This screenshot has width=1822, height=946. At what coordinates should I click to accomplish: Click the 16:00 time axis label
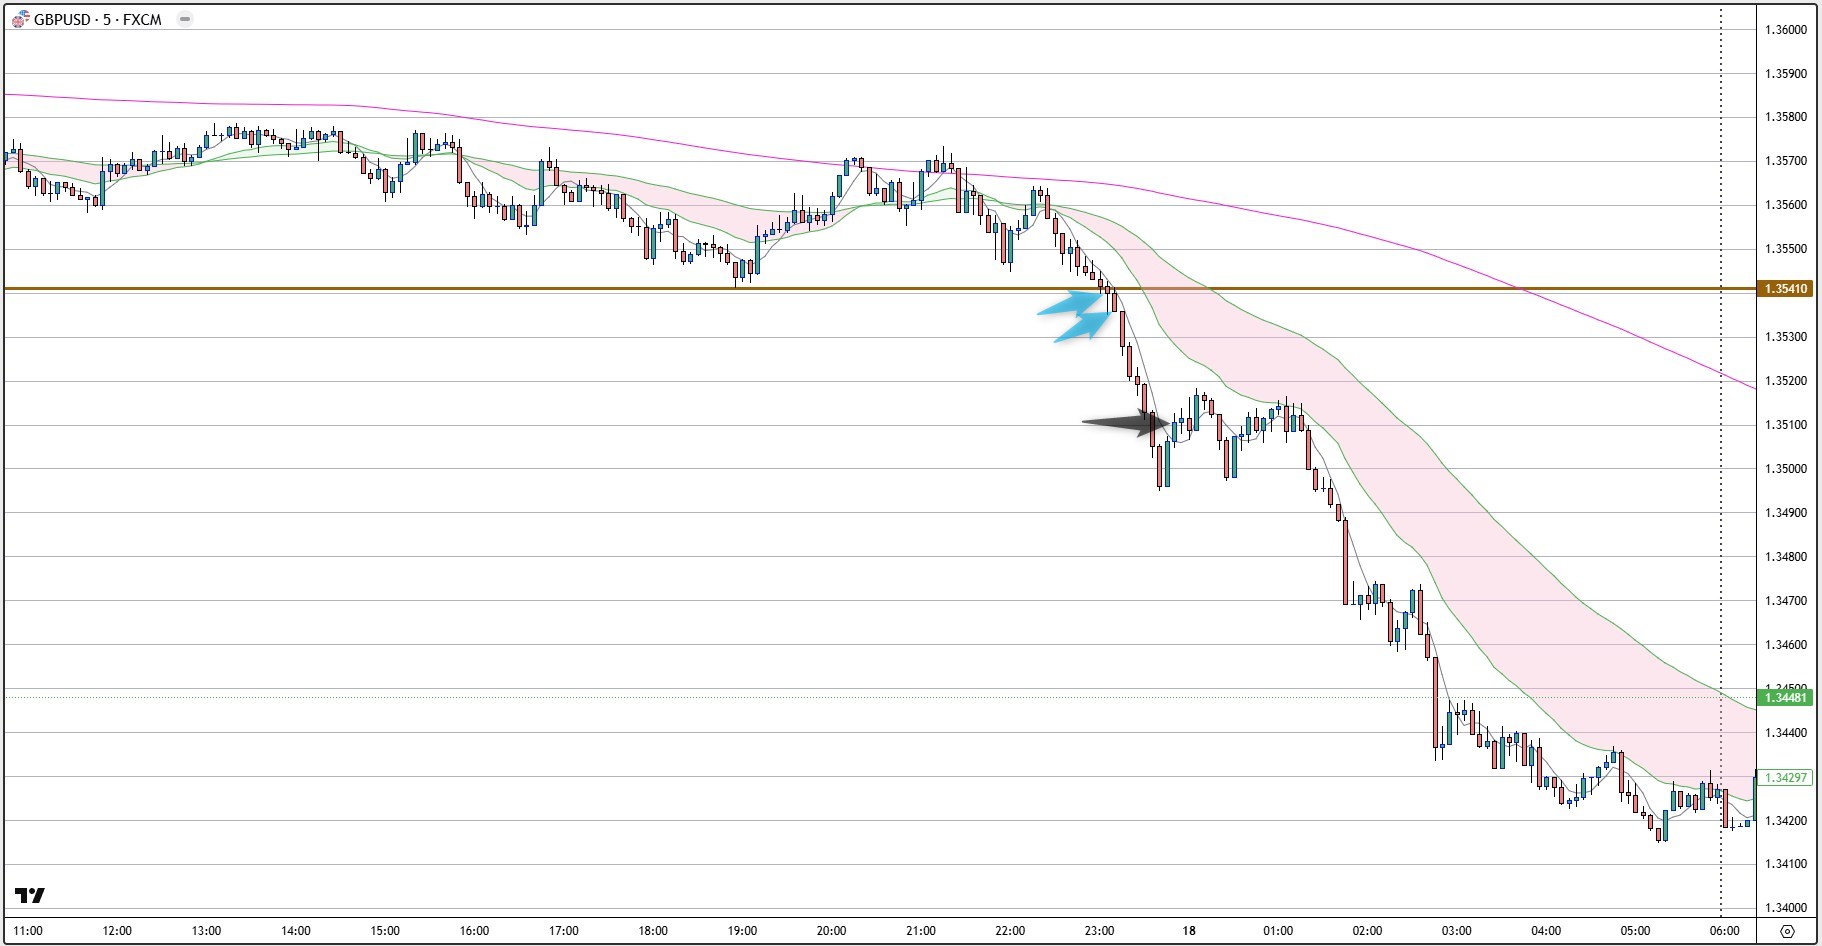pos(474,931)
